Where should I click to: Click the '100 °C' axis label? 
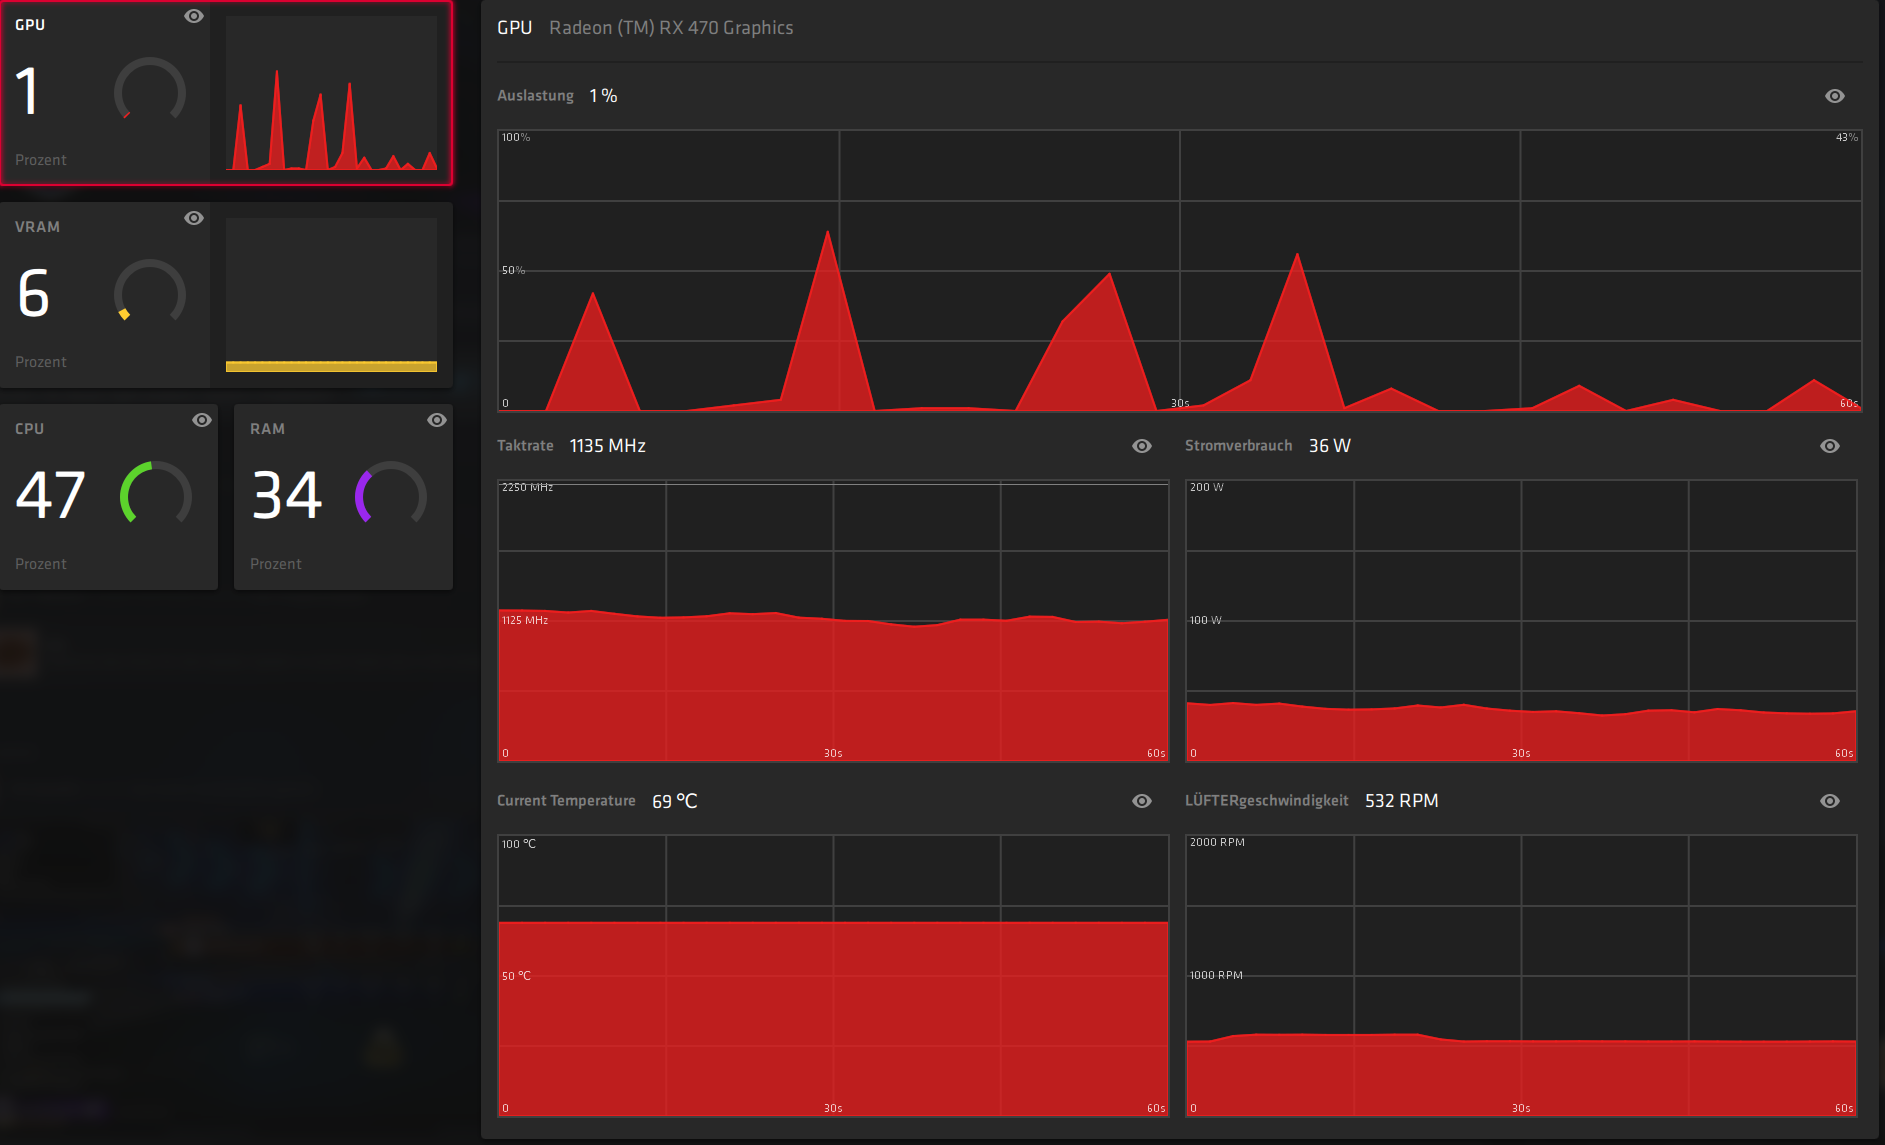(x=519, y=845)
